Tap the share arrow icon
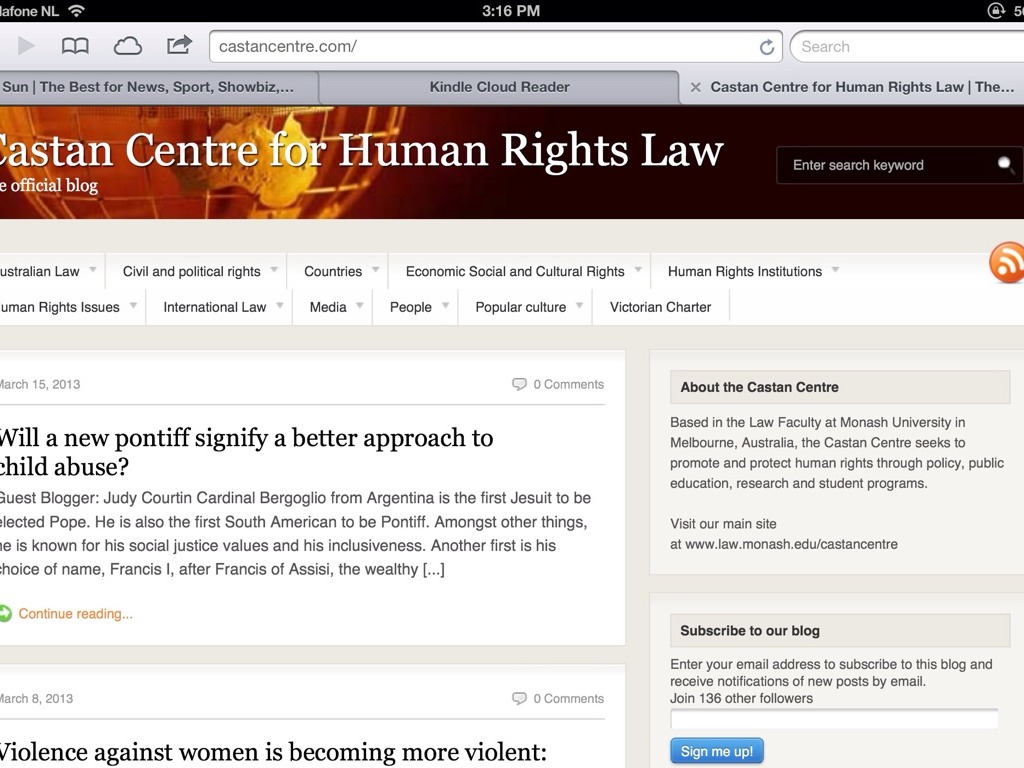The image size is (1024, 768). pyautogui.click(x=179, y=45)
